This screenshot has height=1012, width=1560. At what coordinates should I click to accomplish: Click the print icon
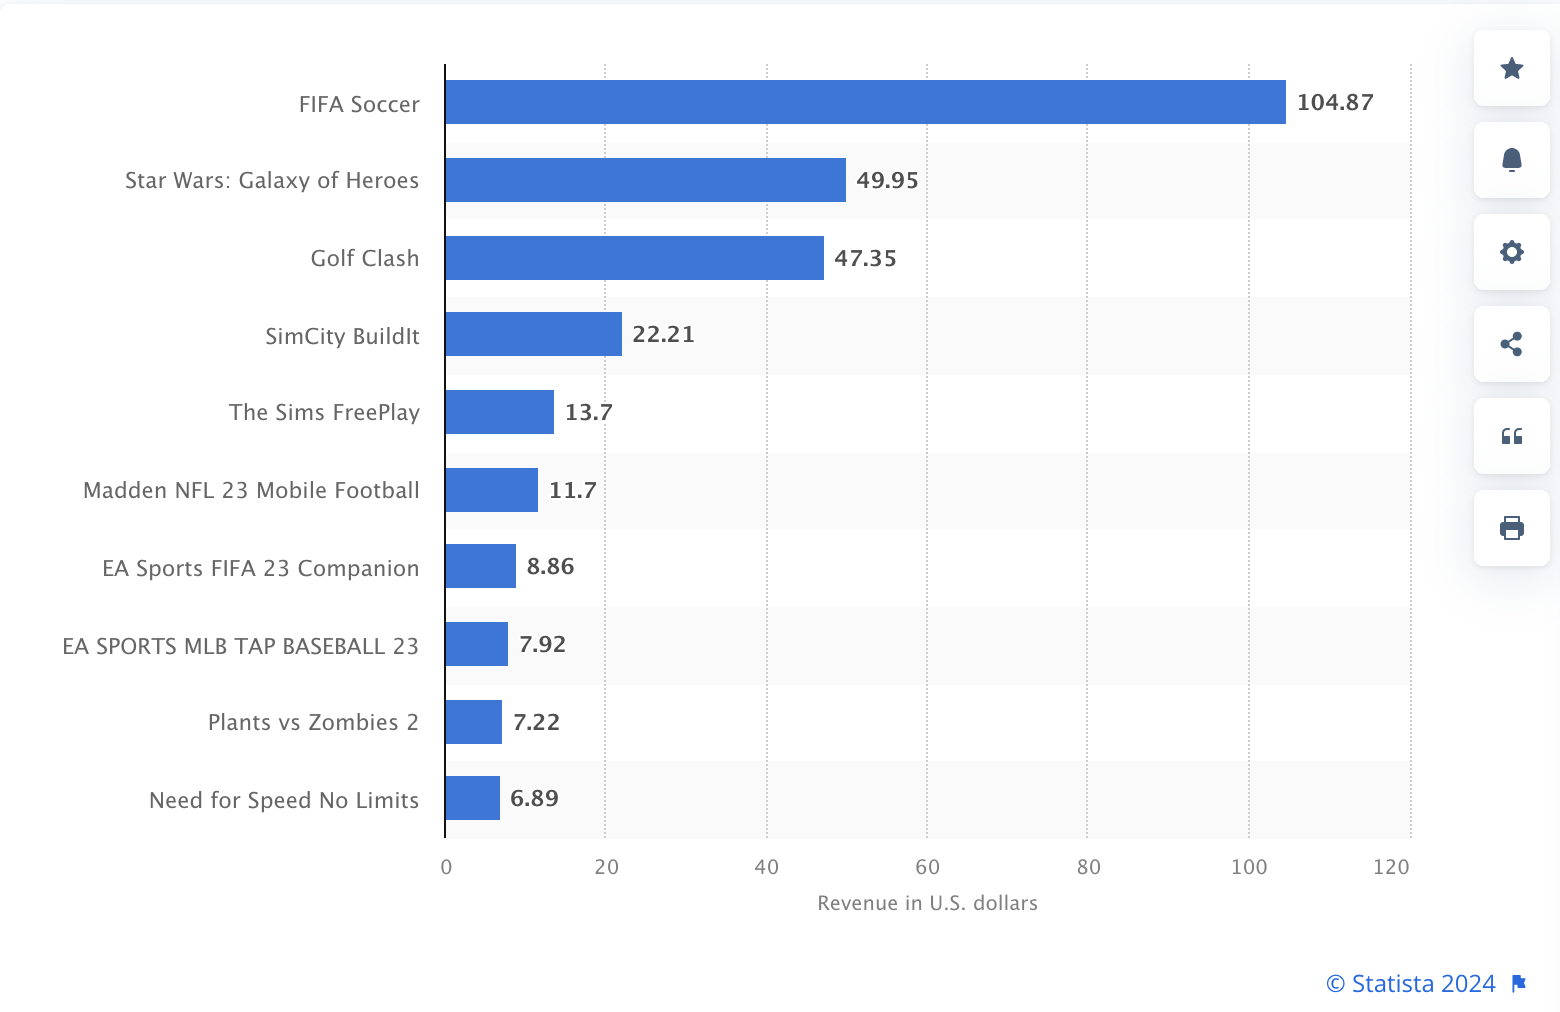1511,528
